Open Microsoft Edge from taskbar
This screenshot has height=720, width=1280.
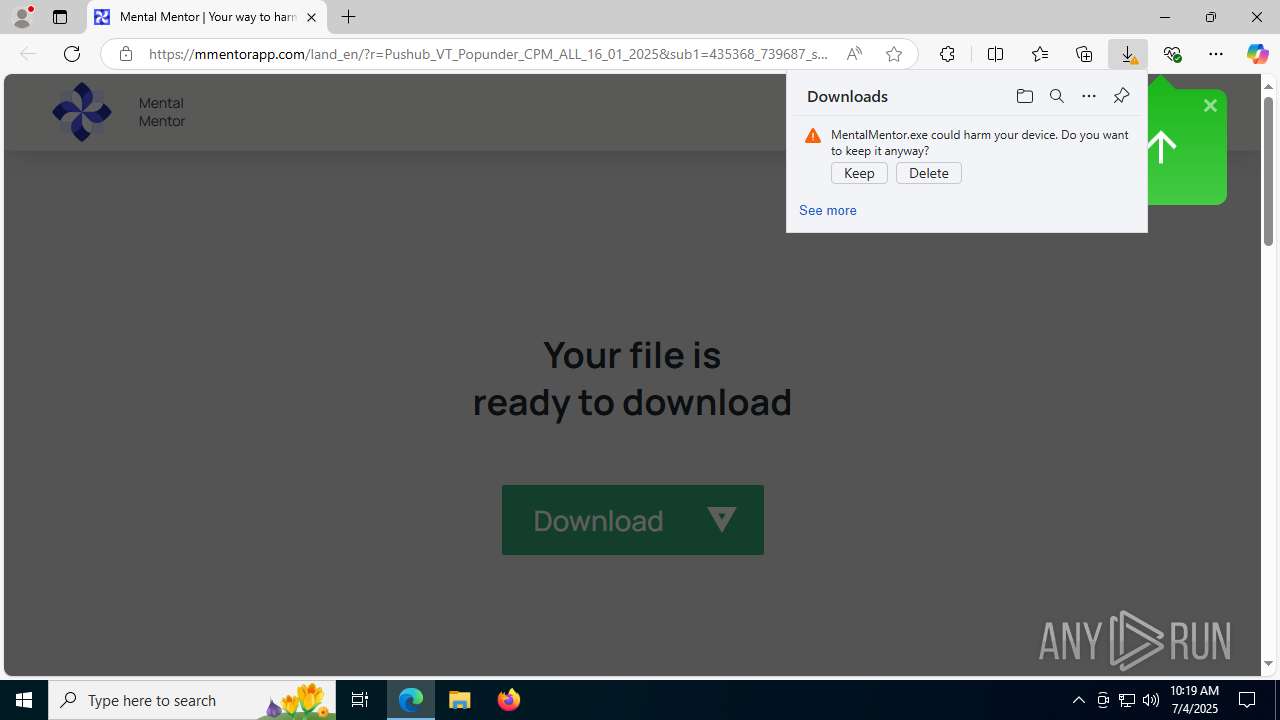tap(411, 700)
